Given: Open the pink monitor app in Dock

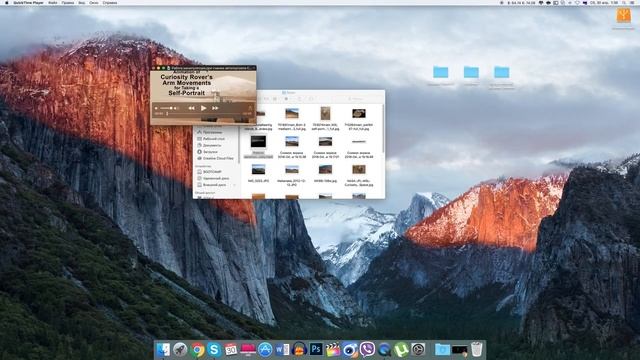Looking at the screenshot, I should point(248,350).
